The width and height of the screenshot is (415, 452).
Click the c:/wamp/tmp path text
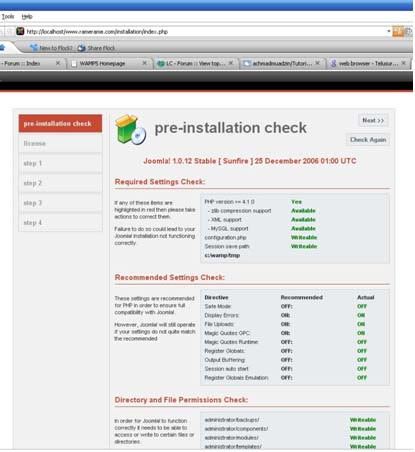pyautogui.click(x=222, y=255)
